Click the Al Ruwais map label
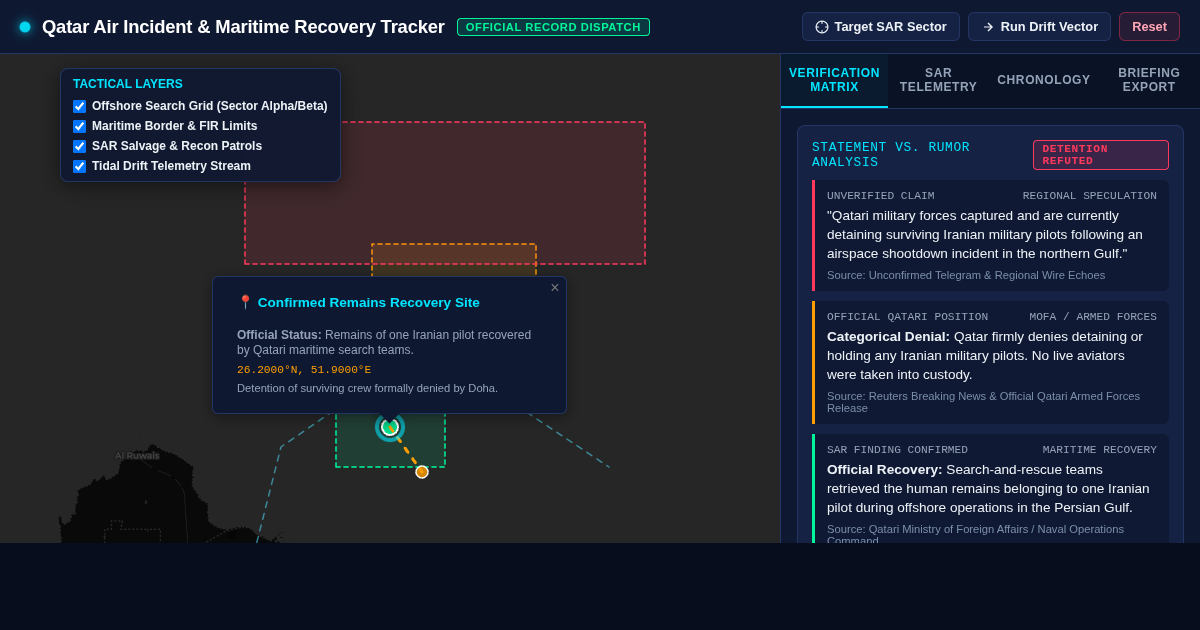 137,456
